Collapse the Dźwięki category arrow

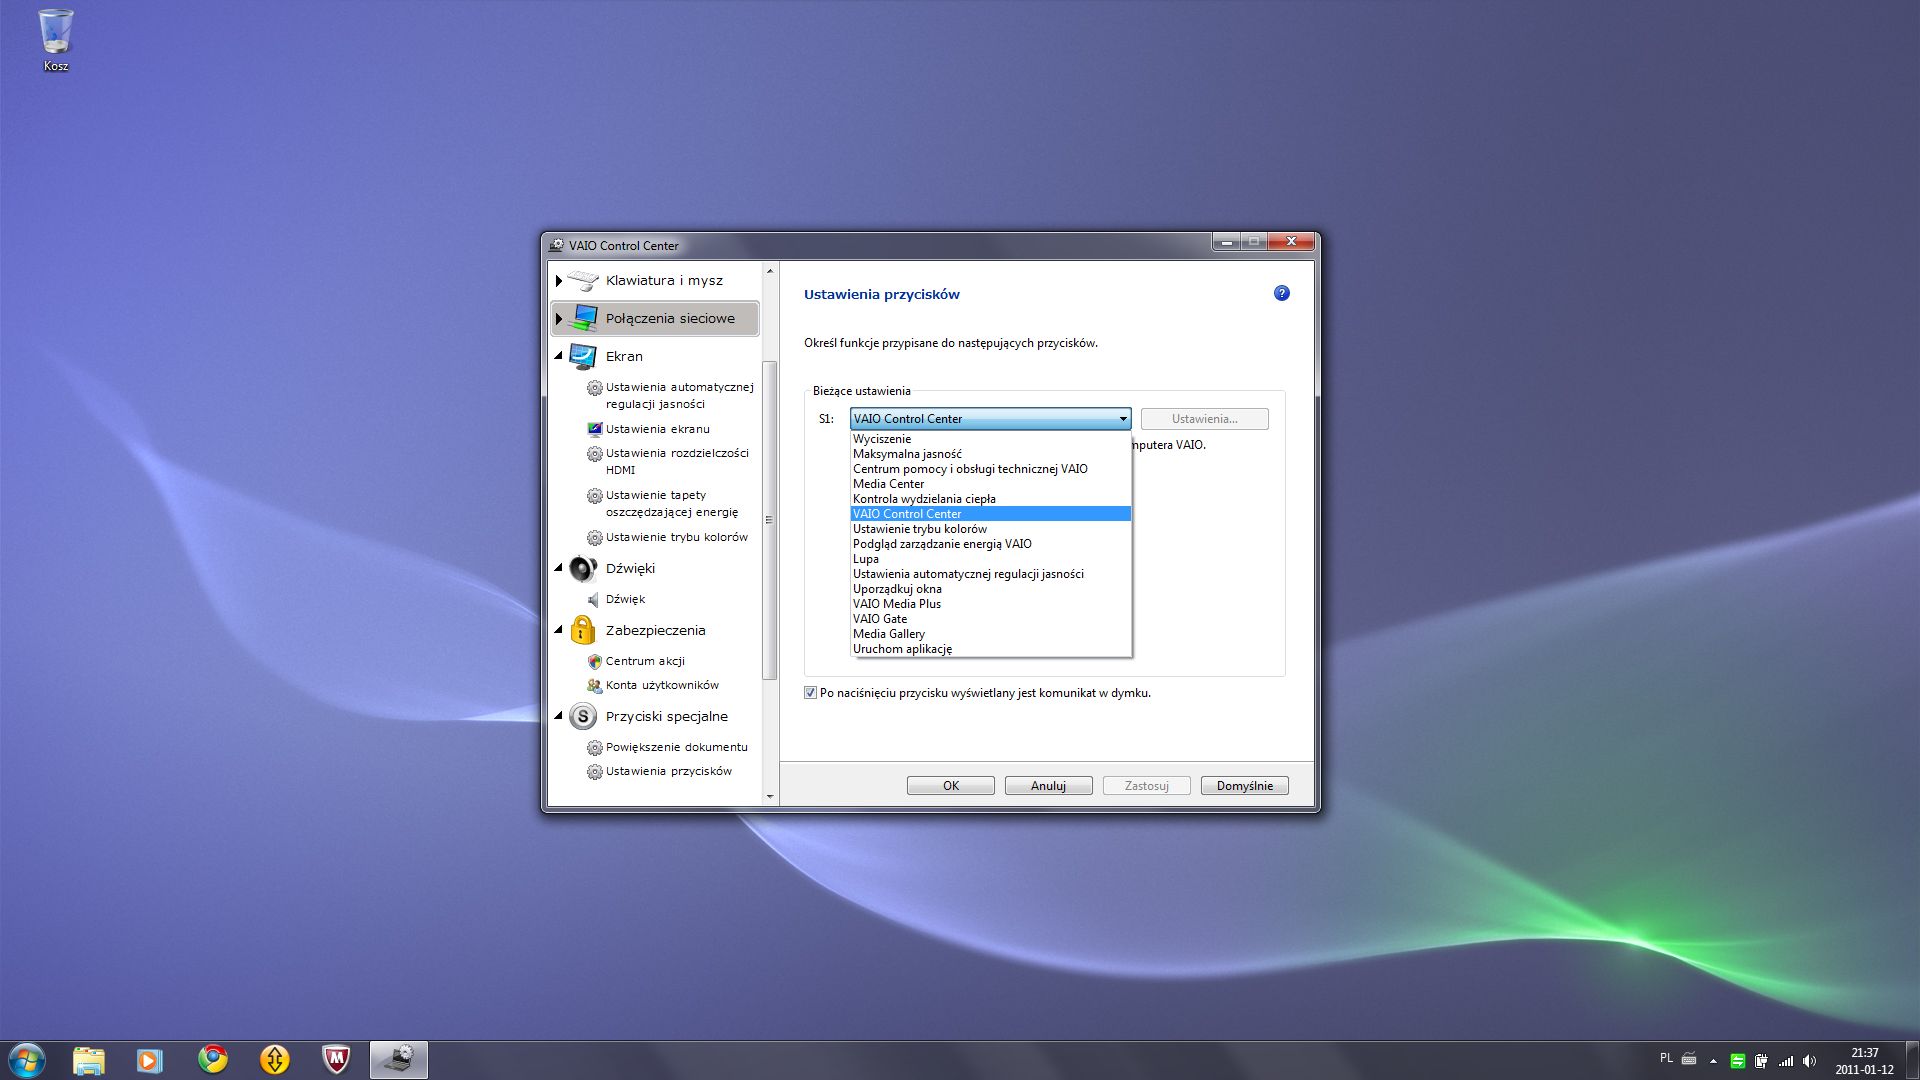tap(559, 568)
